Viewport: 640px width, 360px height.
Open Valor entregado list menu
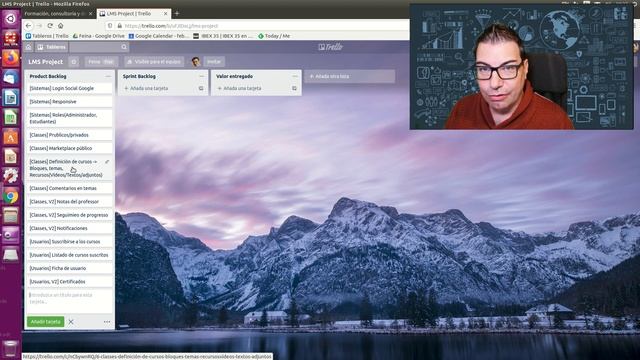coord(295,76)
